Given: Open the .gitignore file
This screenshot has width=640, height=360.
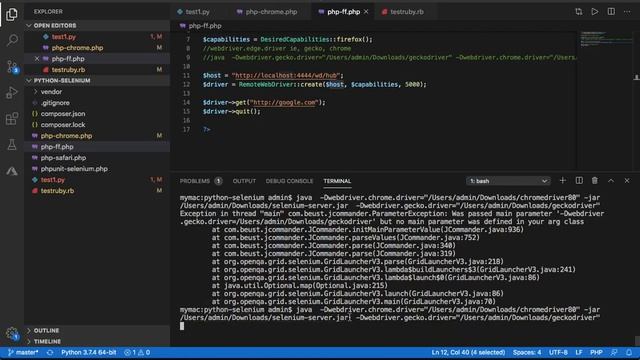Looking at the screenshot, I should [97, 103].
